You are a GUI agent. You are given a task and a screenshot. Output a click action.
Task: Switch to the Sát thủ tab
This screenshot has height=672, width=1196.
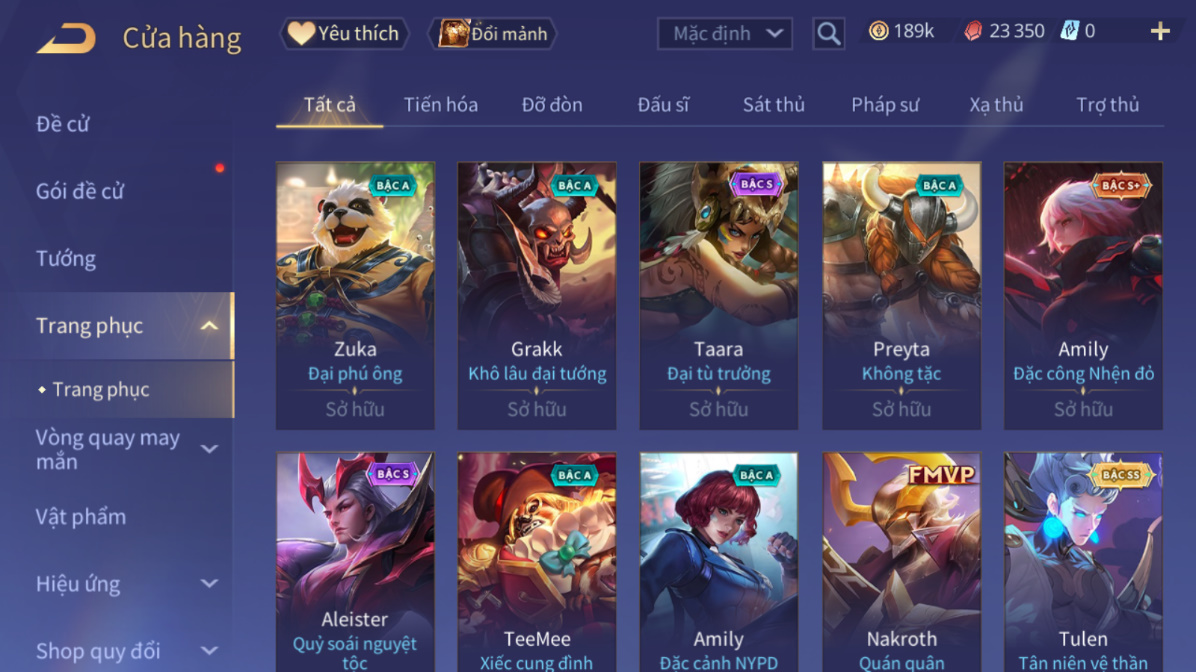(773, 104)
